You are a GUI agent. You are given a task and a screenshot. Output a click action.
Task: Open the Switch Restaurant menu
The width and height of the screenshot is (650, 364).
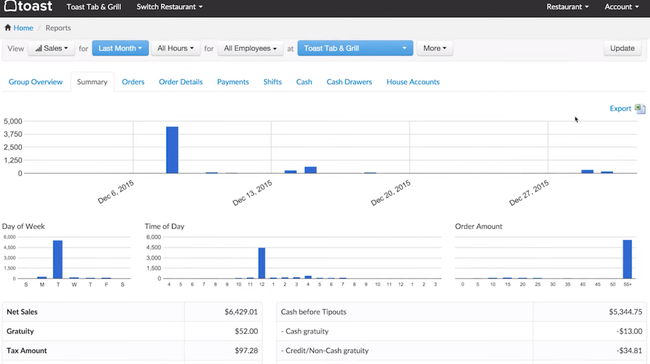point(170,7)
